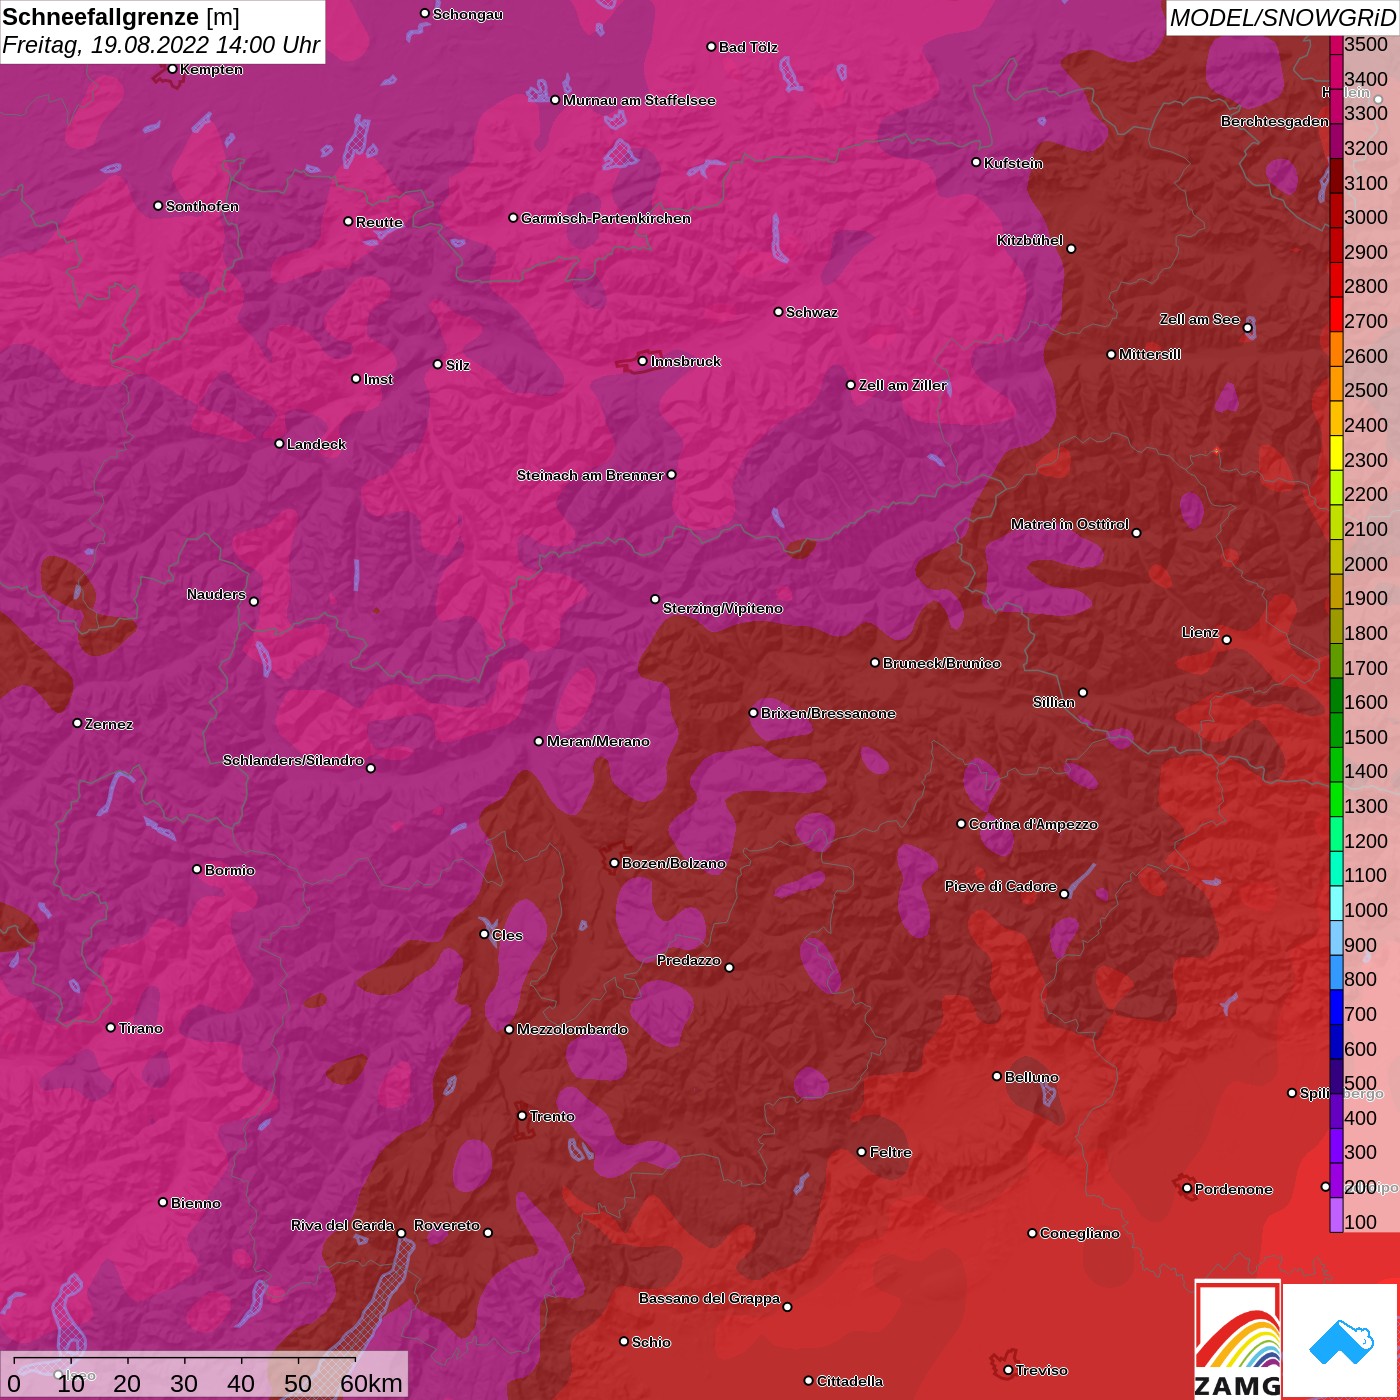
Task: Click the Garmisch-Partenkirchen label
Action: coord(606,218)
